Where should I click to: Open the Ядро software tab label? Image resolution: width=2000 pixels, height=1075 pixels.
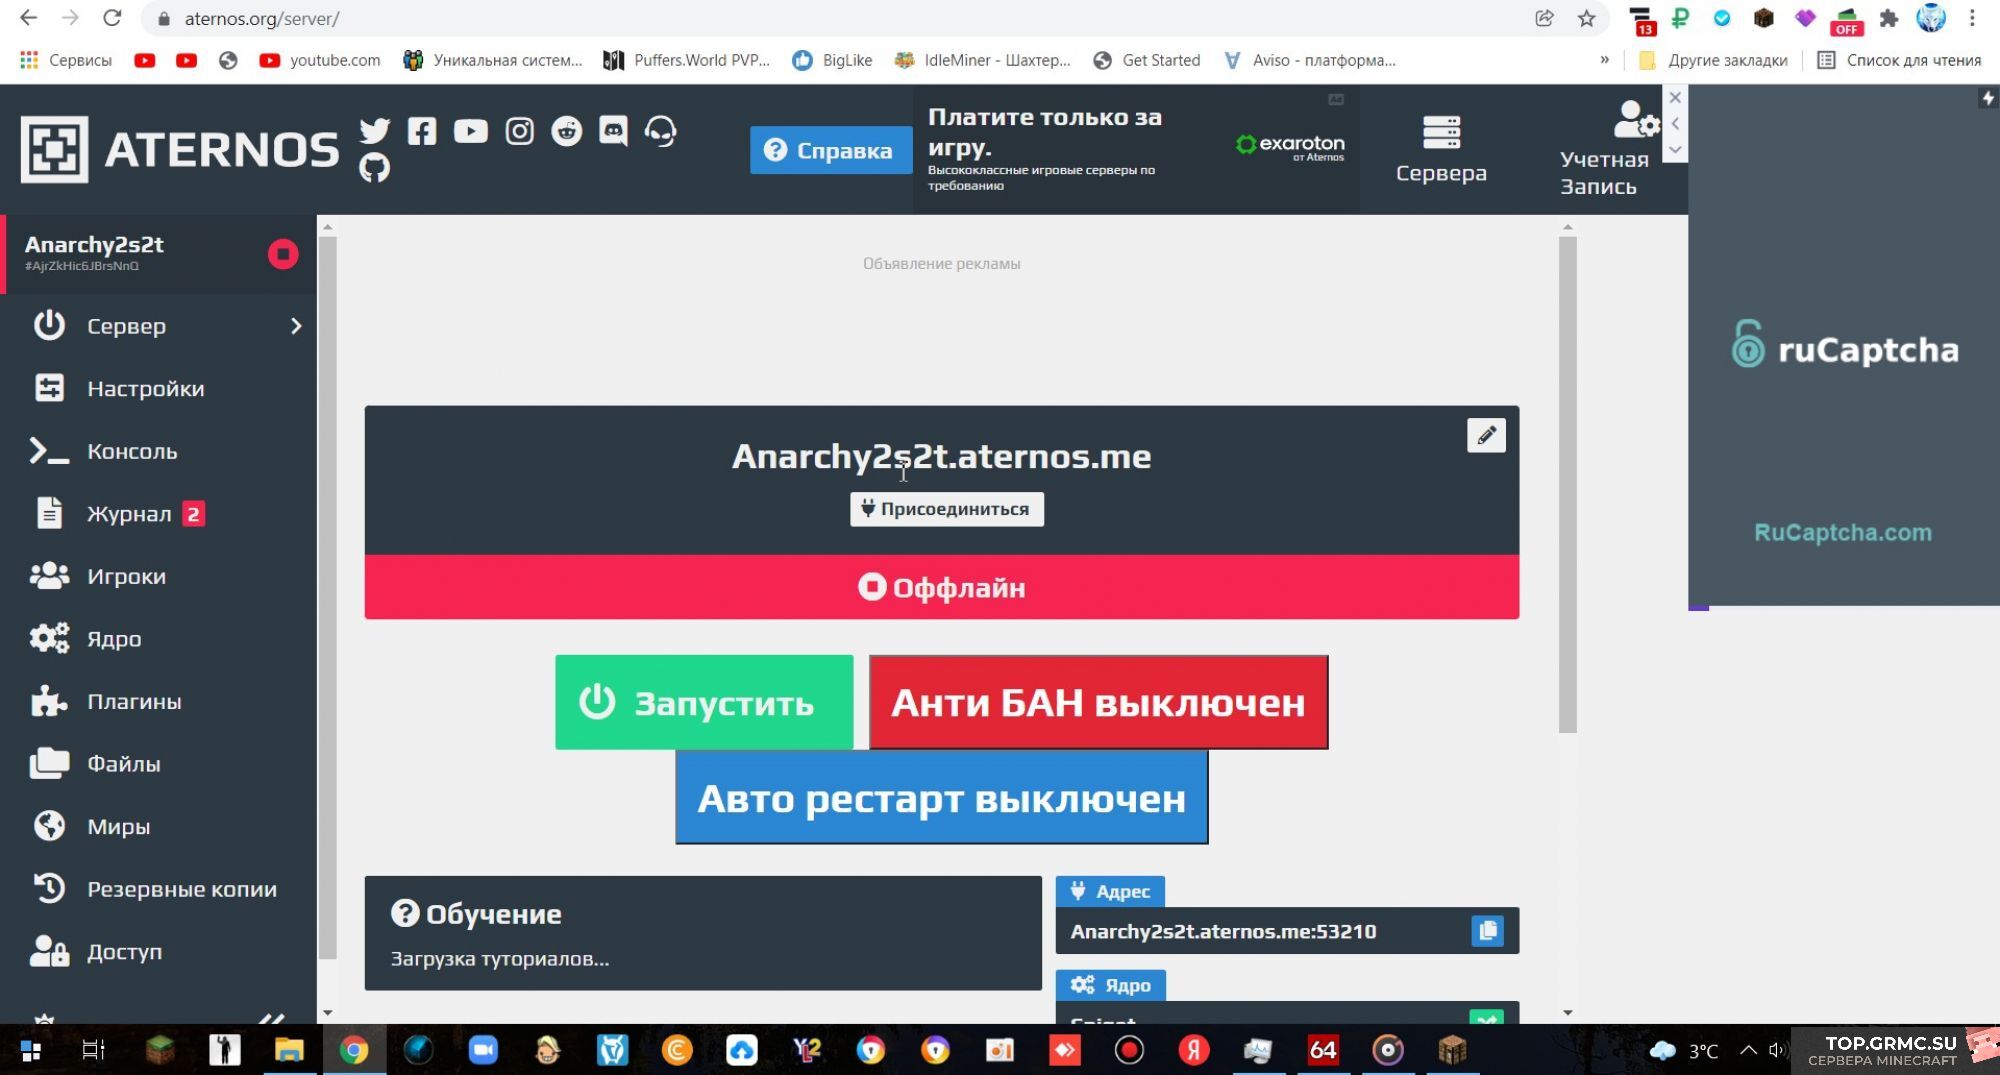coord(1110,985)
